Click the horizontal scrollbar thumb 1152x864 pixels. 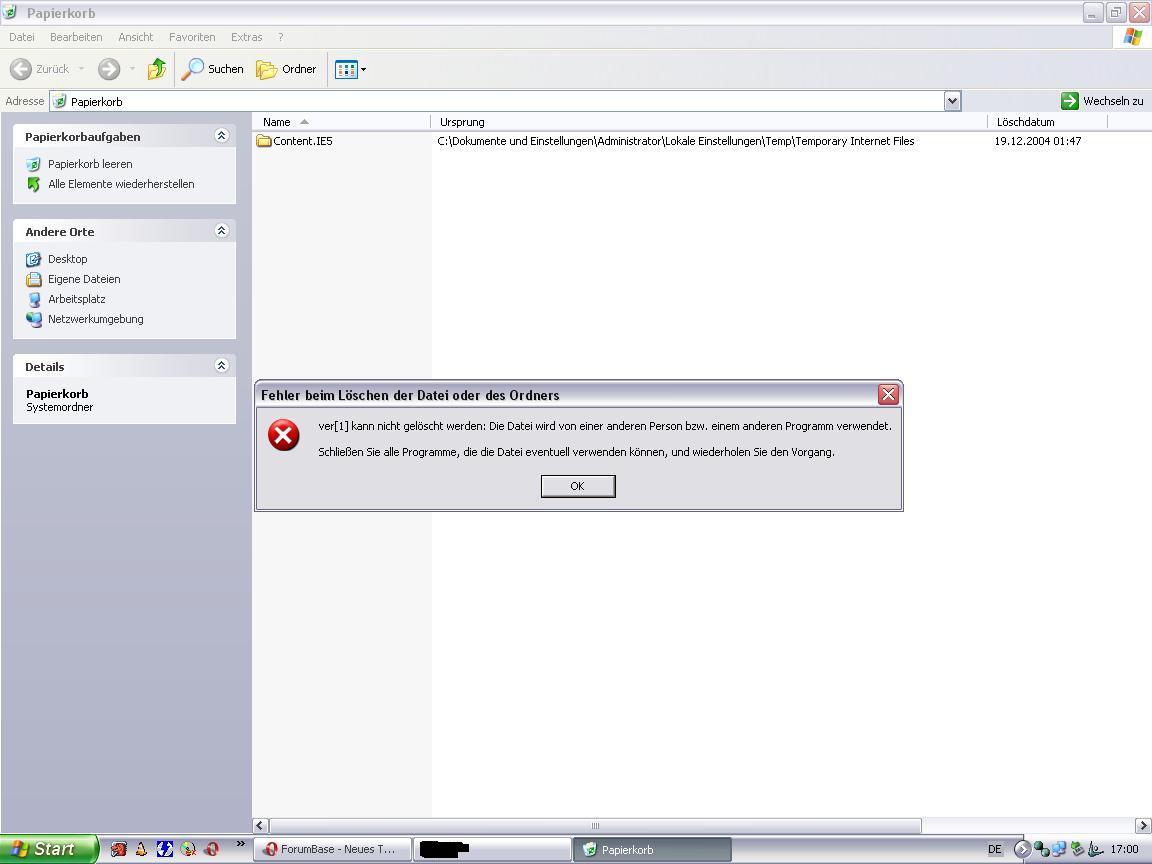595,826
